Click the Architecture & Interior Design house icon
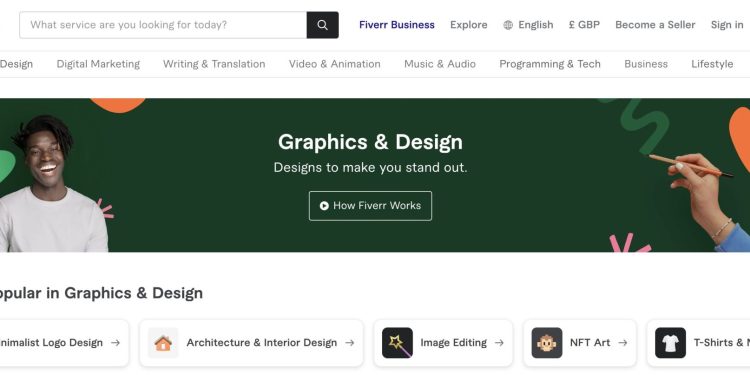This screenshot has height=375, width=750. click(163, 342)
